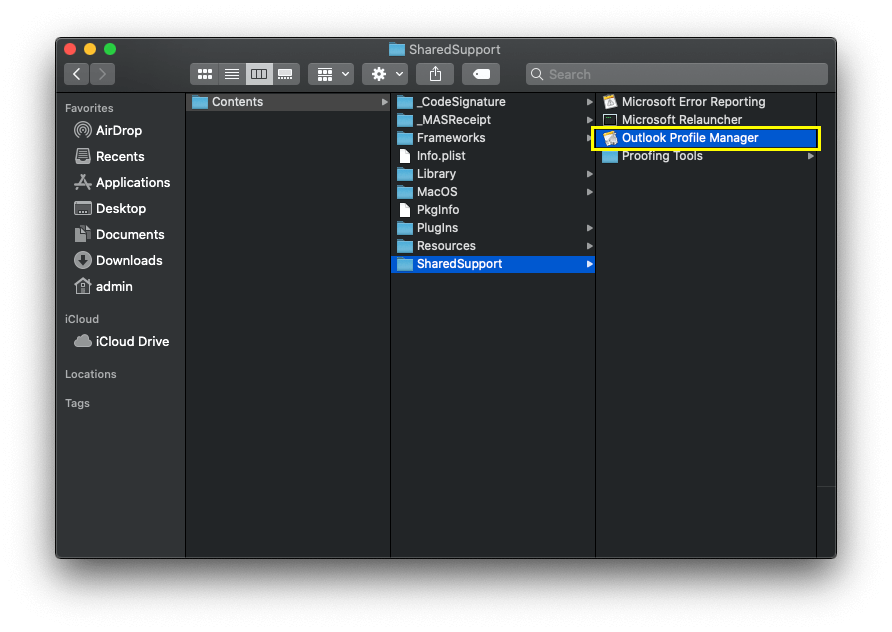This screenshot has height=632, width=892.
Task: Switch to gallery view
Action: coord(286,74)
